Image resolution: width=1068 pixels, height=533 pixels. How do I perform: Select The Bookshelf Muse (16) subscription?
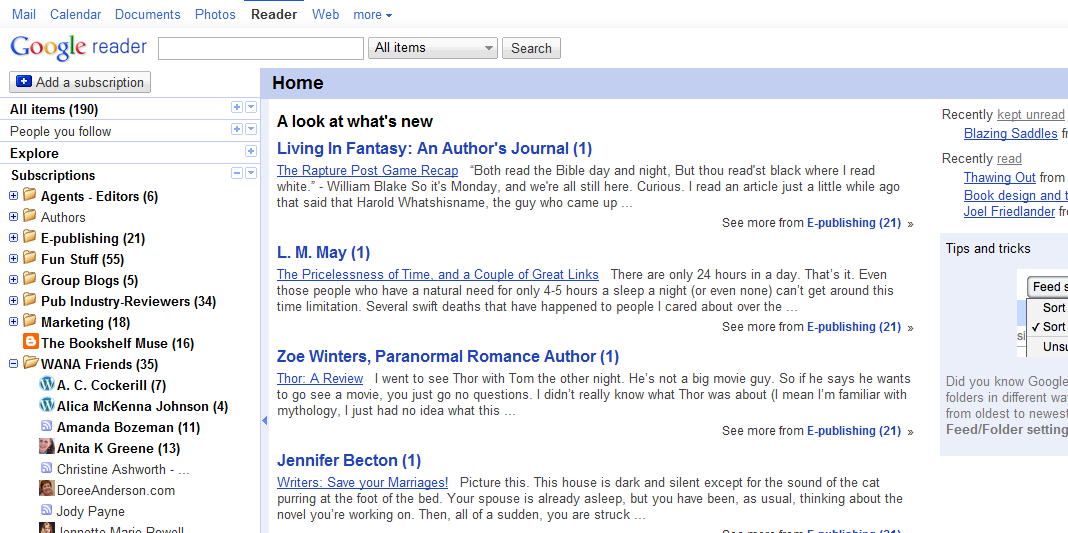pyautogui.click(x=118, y=343)
